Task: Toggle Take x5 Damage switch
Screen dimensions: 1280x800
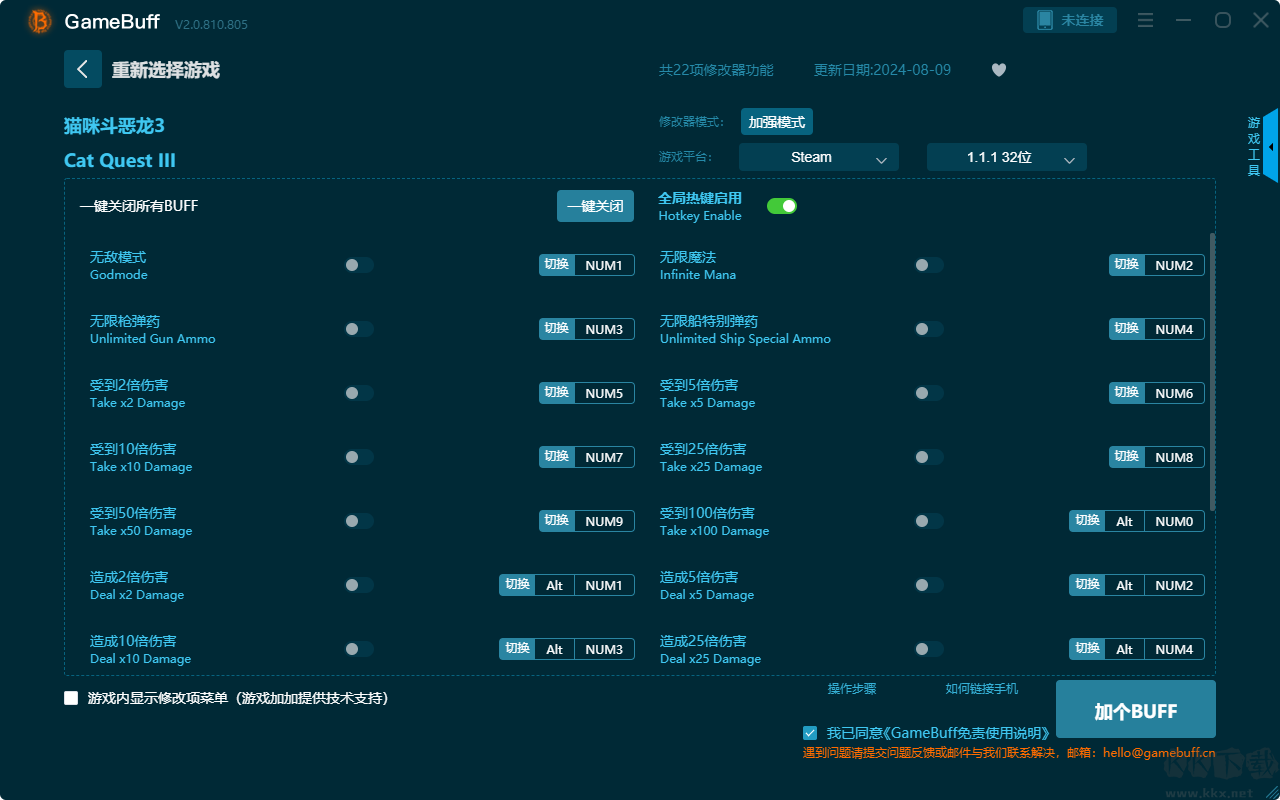Action: tap(929, 393)
